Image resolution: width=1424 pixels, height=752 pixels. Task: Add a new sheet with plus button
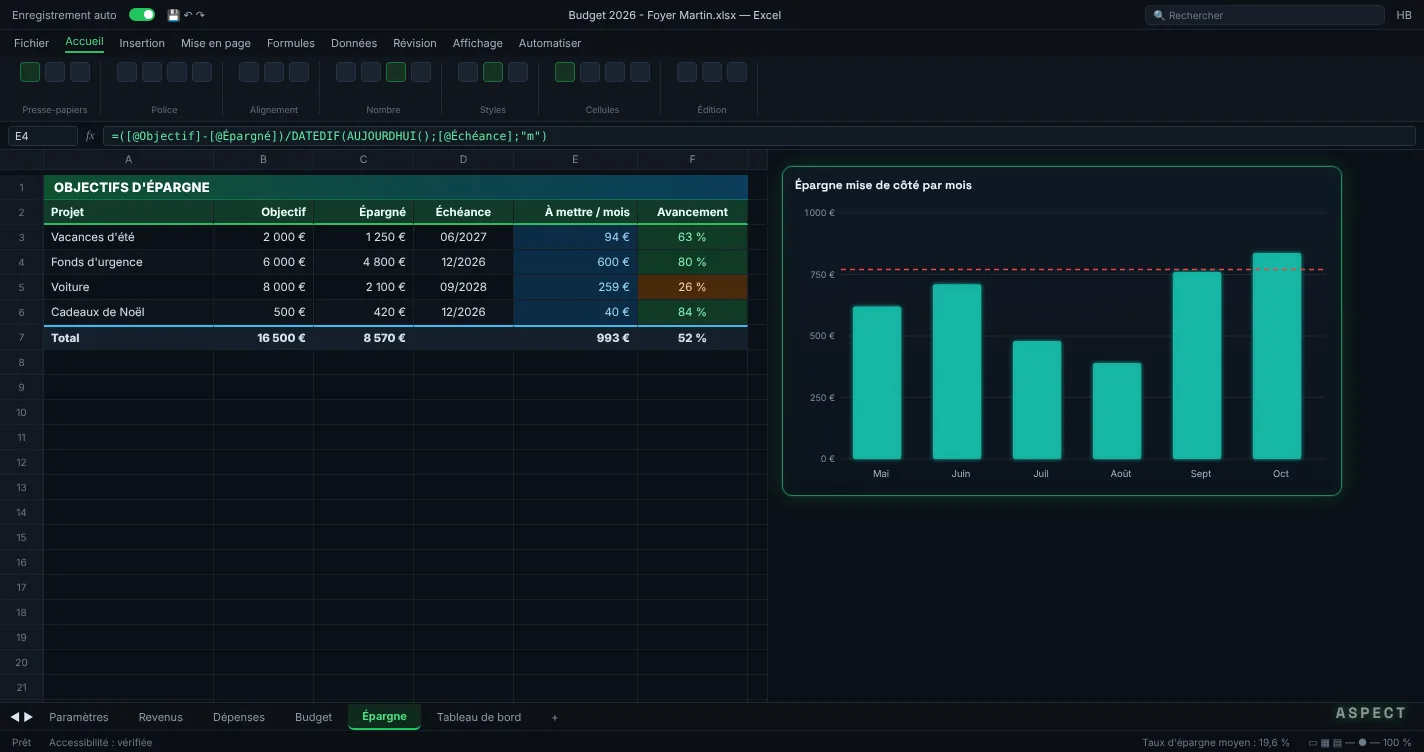(x=555, y=717)
